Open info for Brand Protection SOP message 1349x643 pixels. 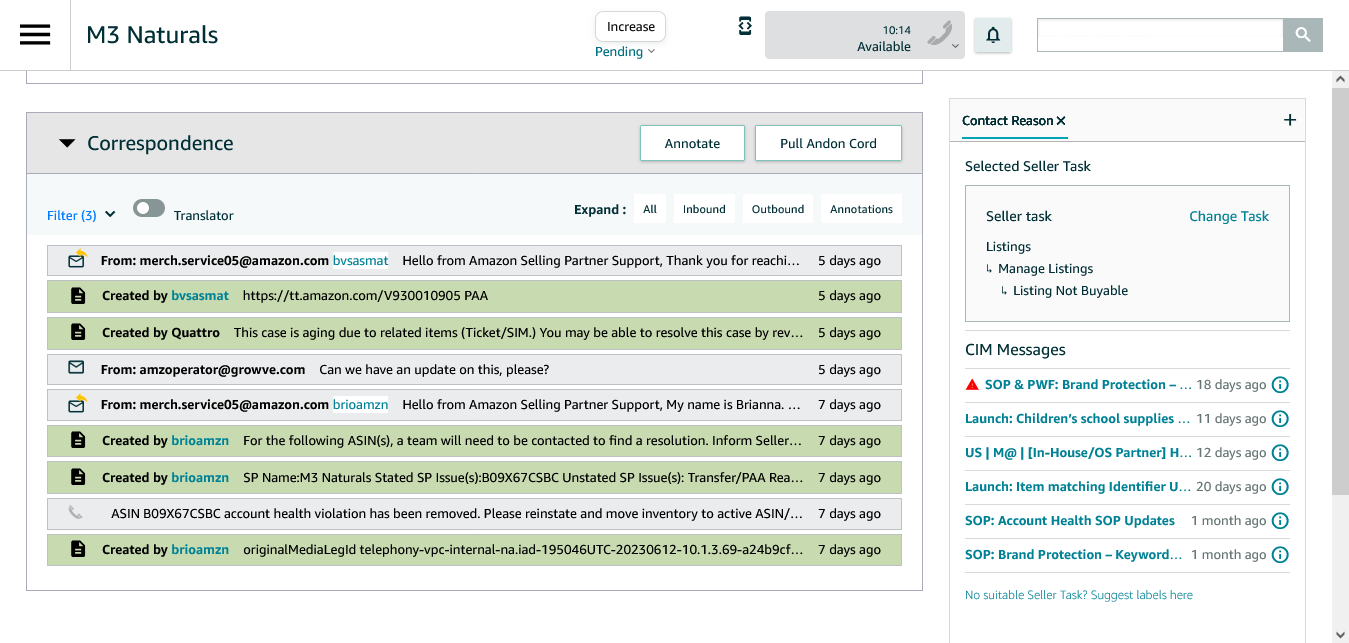tap(1279, 385)
